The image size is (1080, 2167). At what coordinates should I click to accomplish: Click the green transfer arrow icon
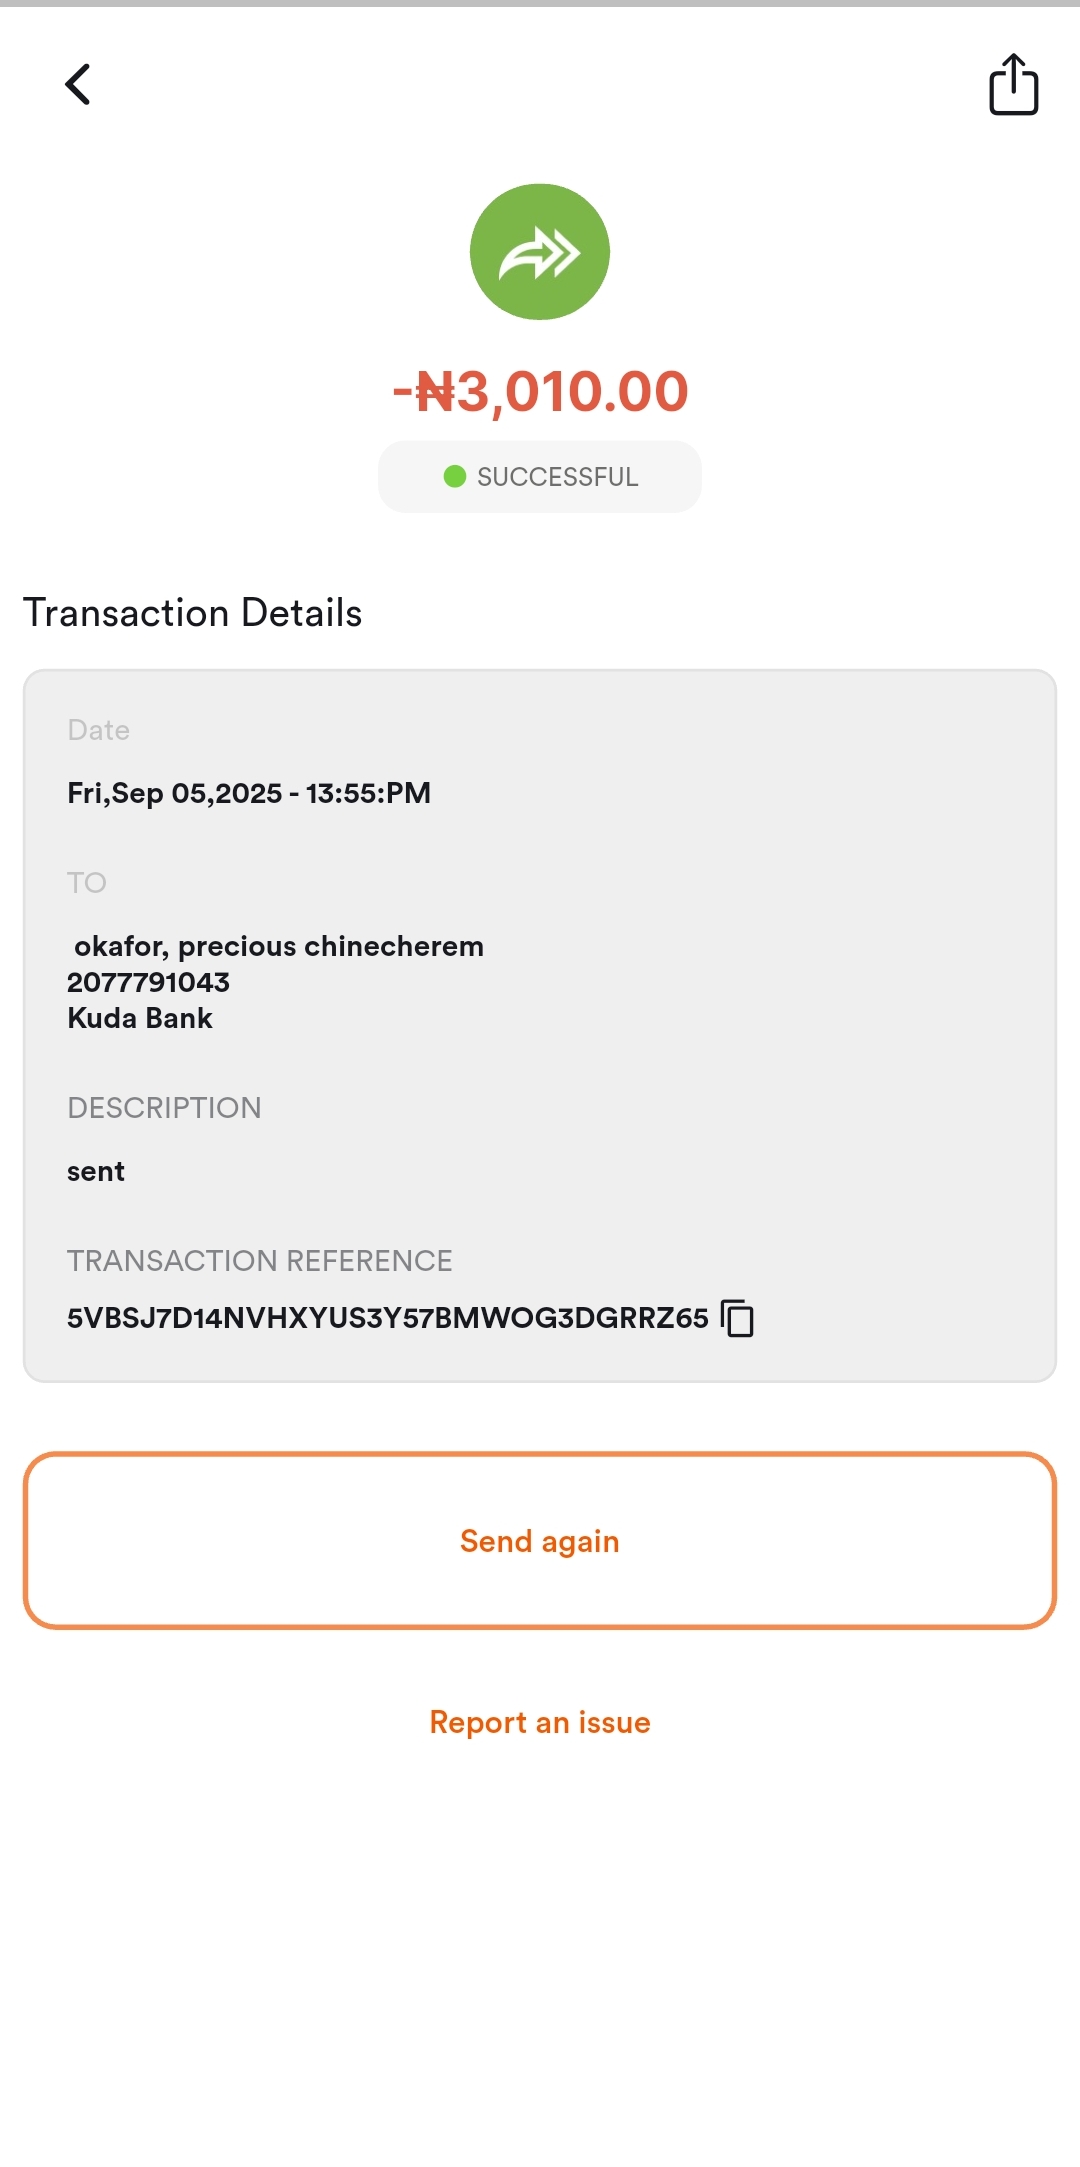(x=540, y=252)
